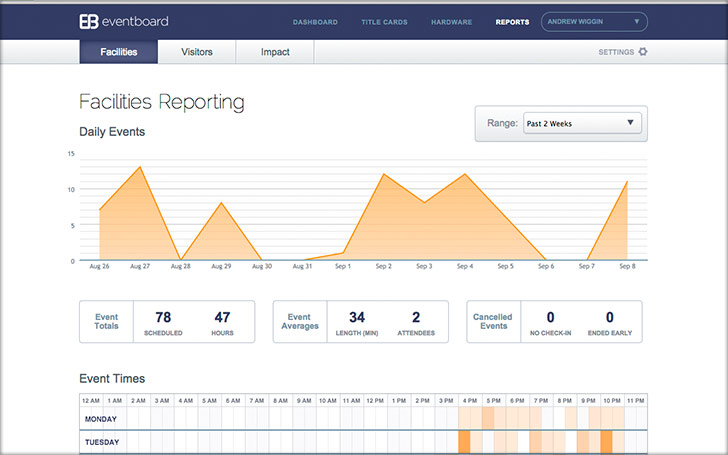728x455 pixels.
Task: Open Title Cards navigation item
Action: pos(384,22)
